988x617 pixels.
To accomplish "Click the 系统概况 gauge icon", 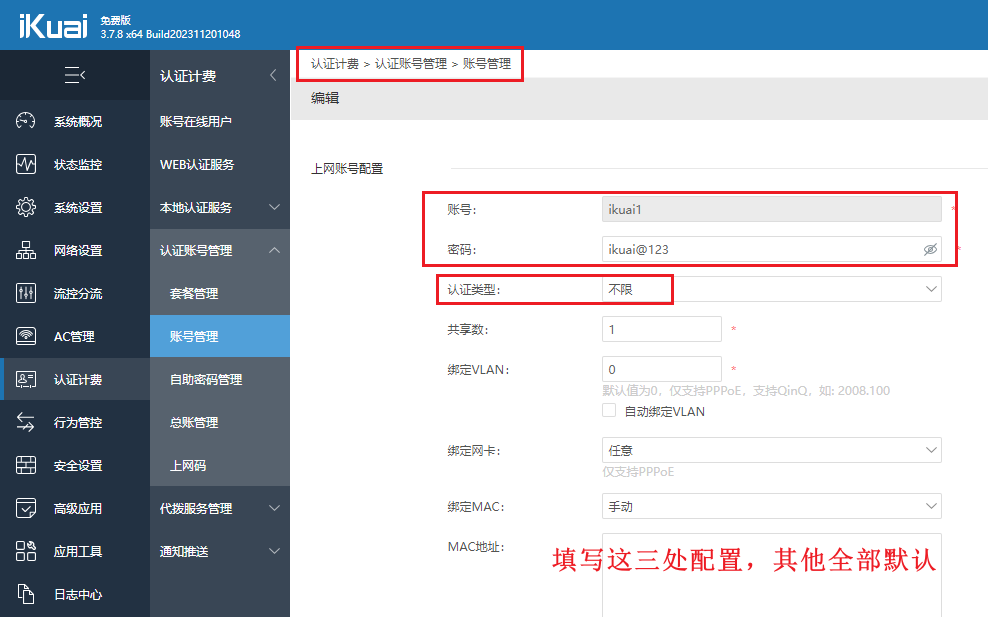I will [x=26, y=121].
